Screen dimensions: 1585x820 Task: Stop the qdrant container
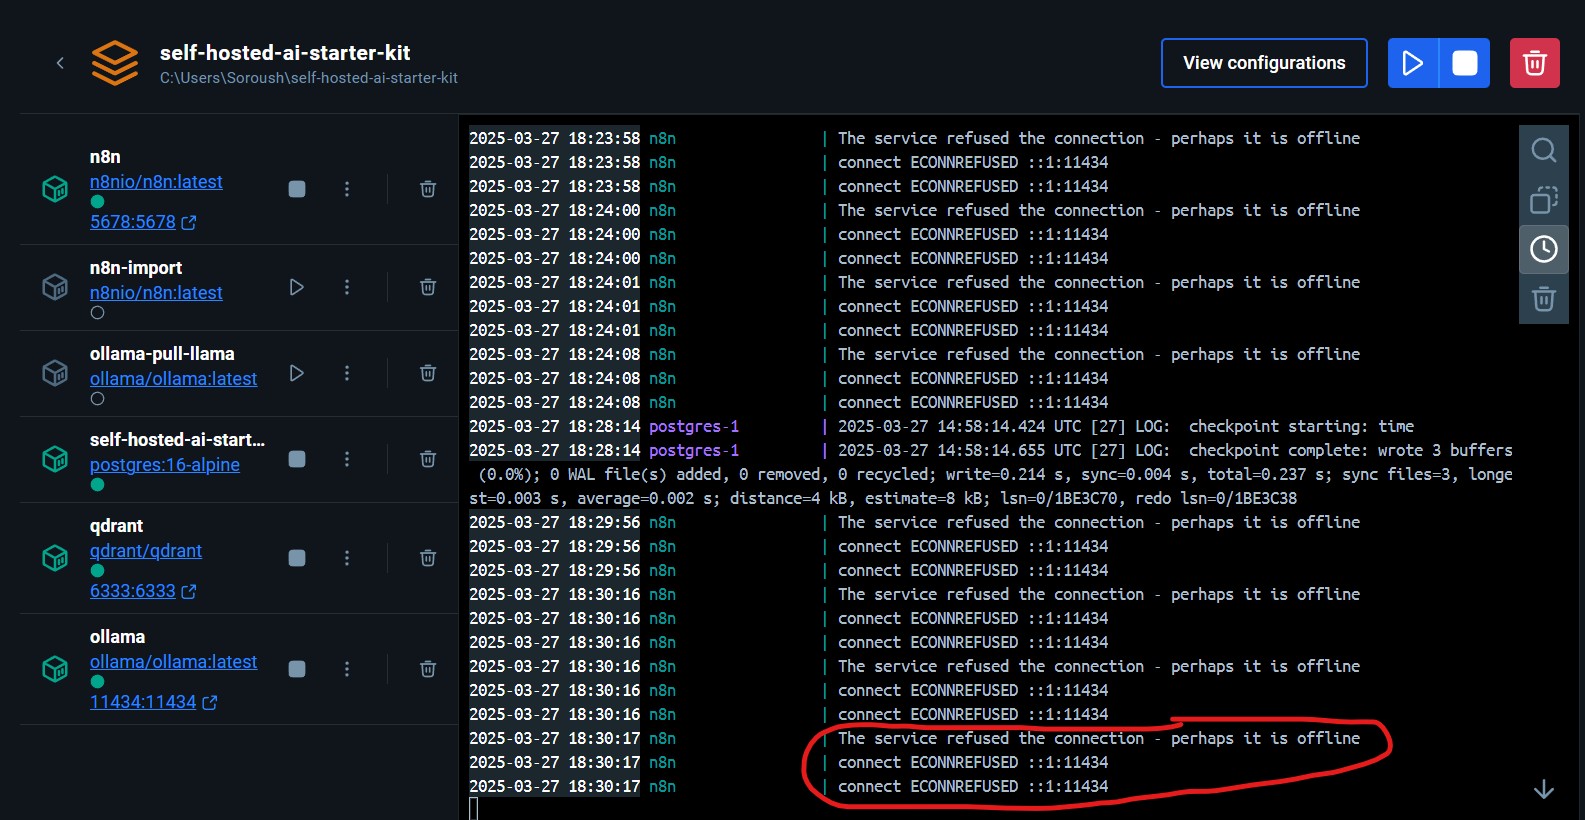(297, 558)
